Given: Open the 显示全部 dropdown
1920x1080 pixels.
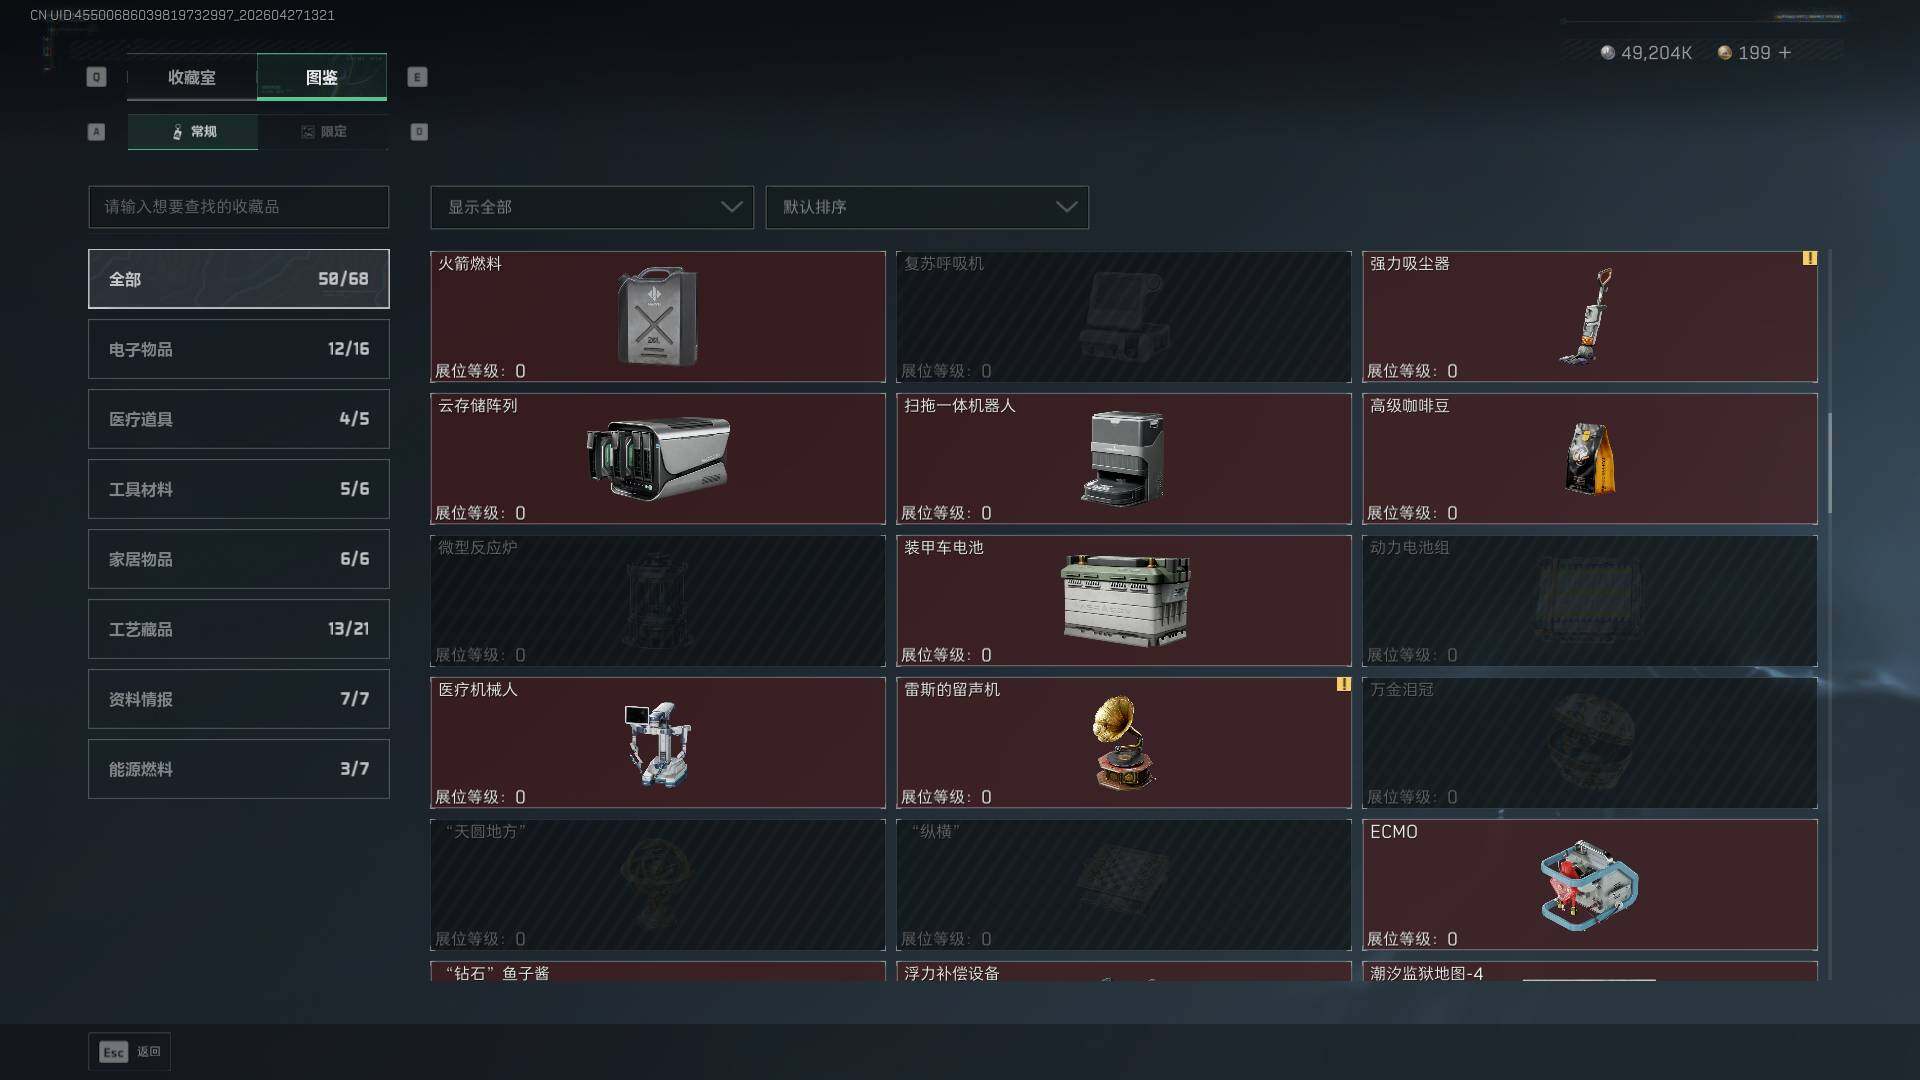Looking at the screenshot, I should (592, 207).
